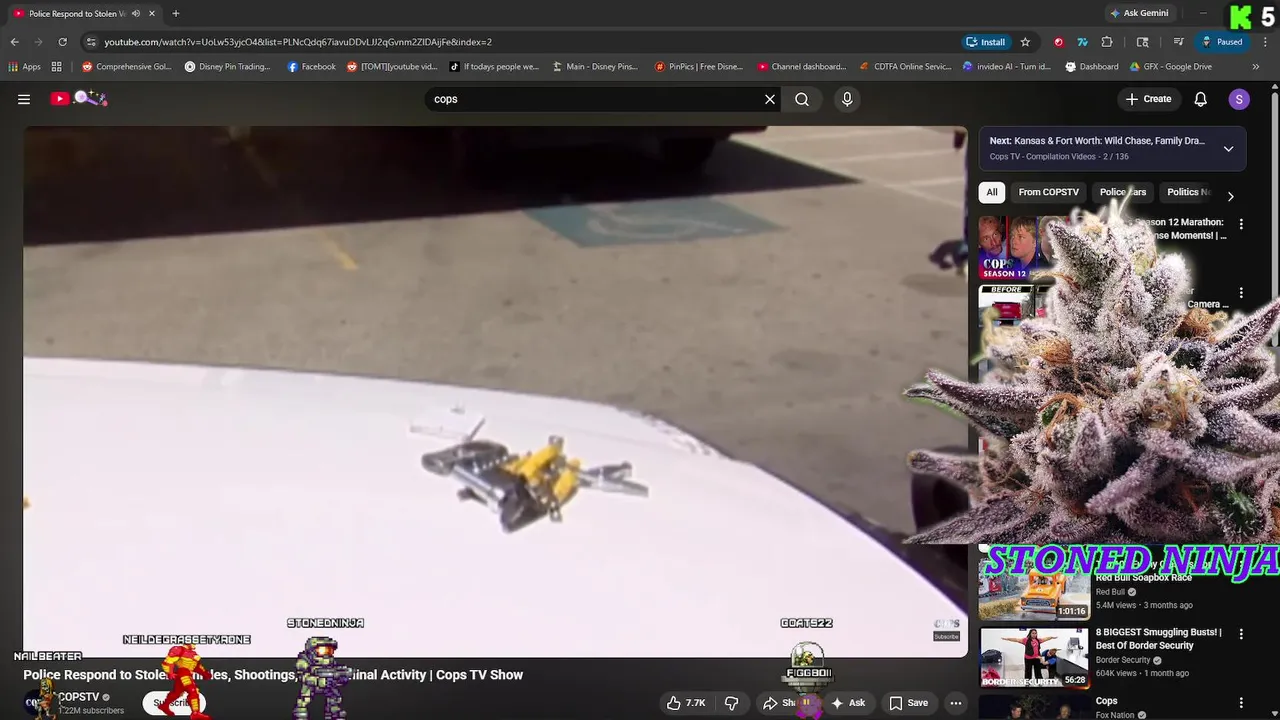Viewport: 1280px width, 720px height.
Task: Go to YouTube home via logo
Action: pos(79,98)
